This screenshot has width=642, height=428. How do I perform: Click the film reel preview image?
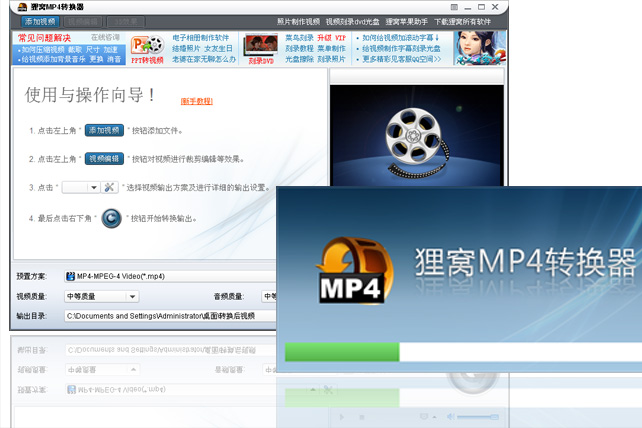tap(417, 136)
